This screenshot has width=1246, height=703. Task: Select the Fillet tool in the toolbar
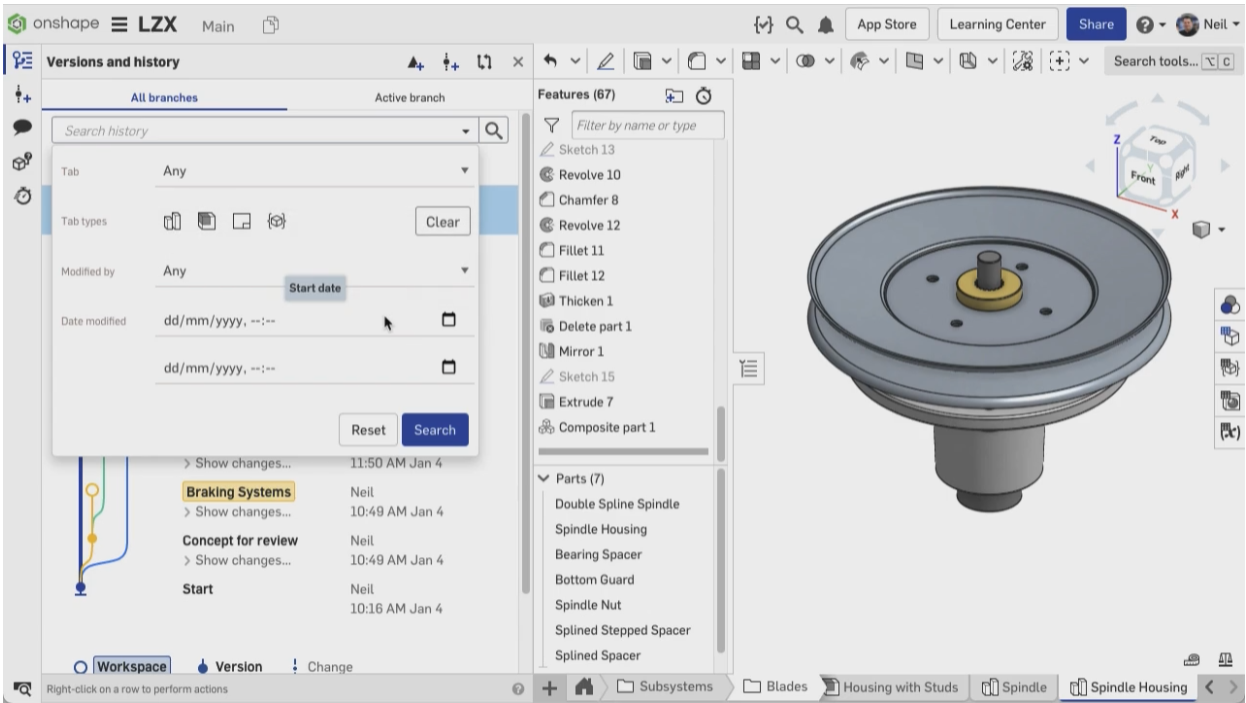pyautogui.click(x=698, y=62)
